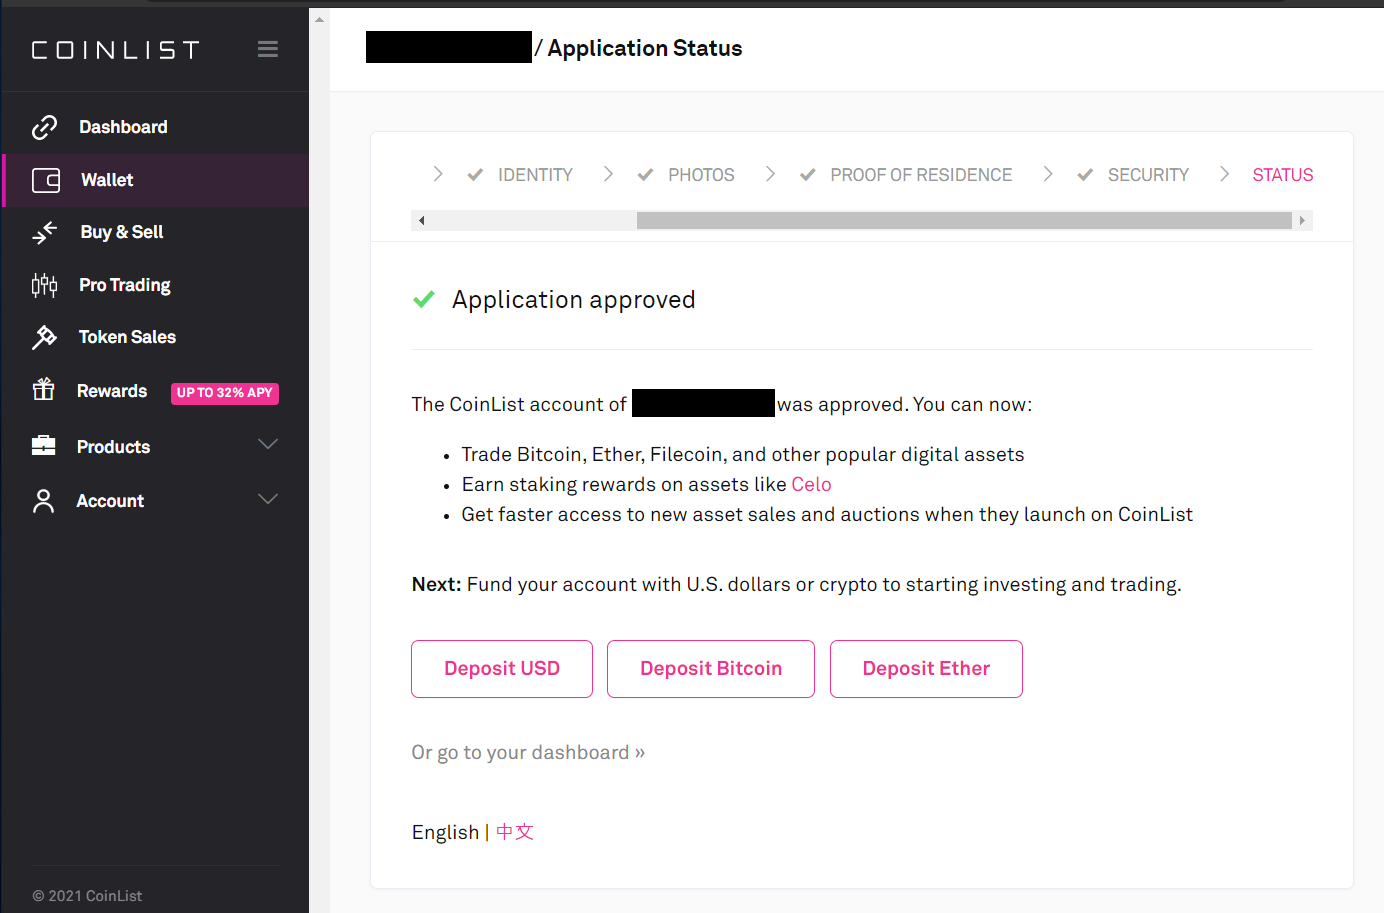Open the Celo link
Image resolution: width=1384 pixels, height=913 pixels.
pyautogui.click(x=811, y=484)
